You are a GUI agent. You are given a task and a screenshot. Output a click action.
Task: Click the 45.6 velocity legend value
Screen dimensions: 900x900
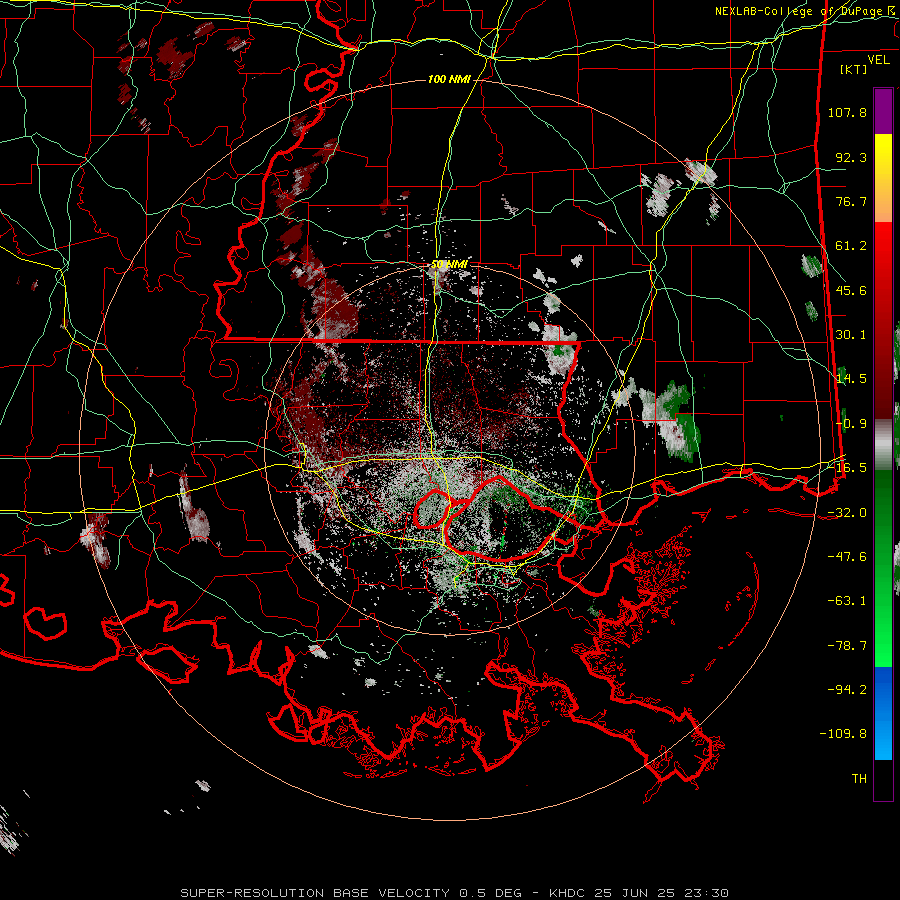coord(851,290)
